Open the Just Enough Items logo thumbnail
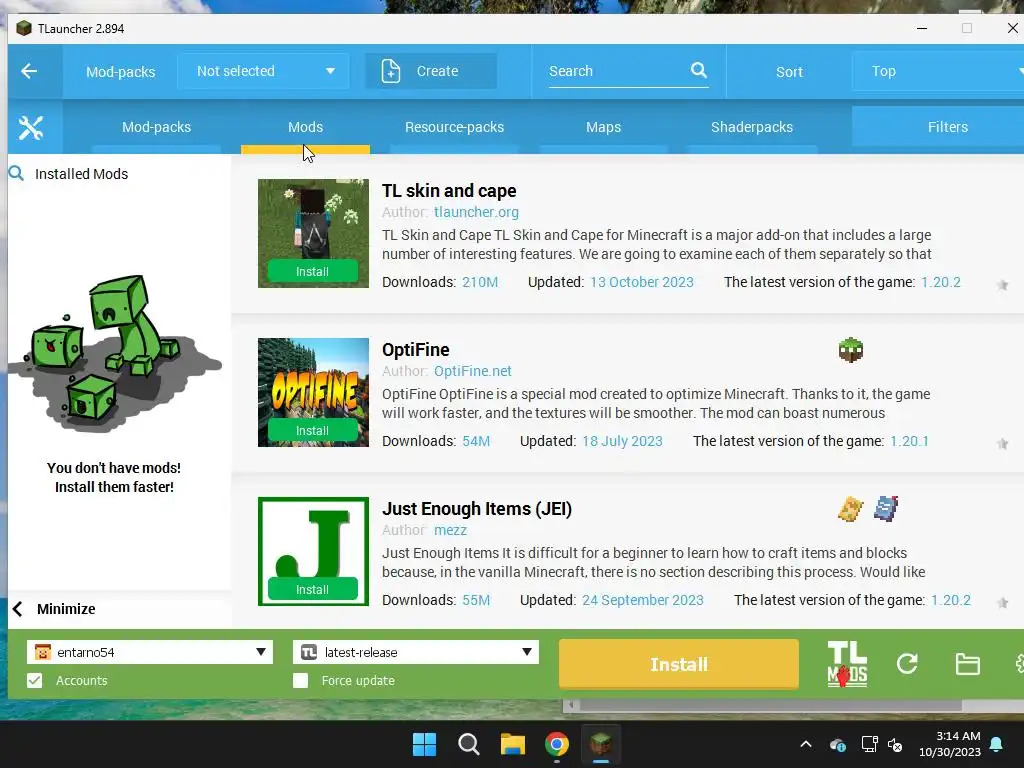The image size is (1024, 768). (313, 551)
